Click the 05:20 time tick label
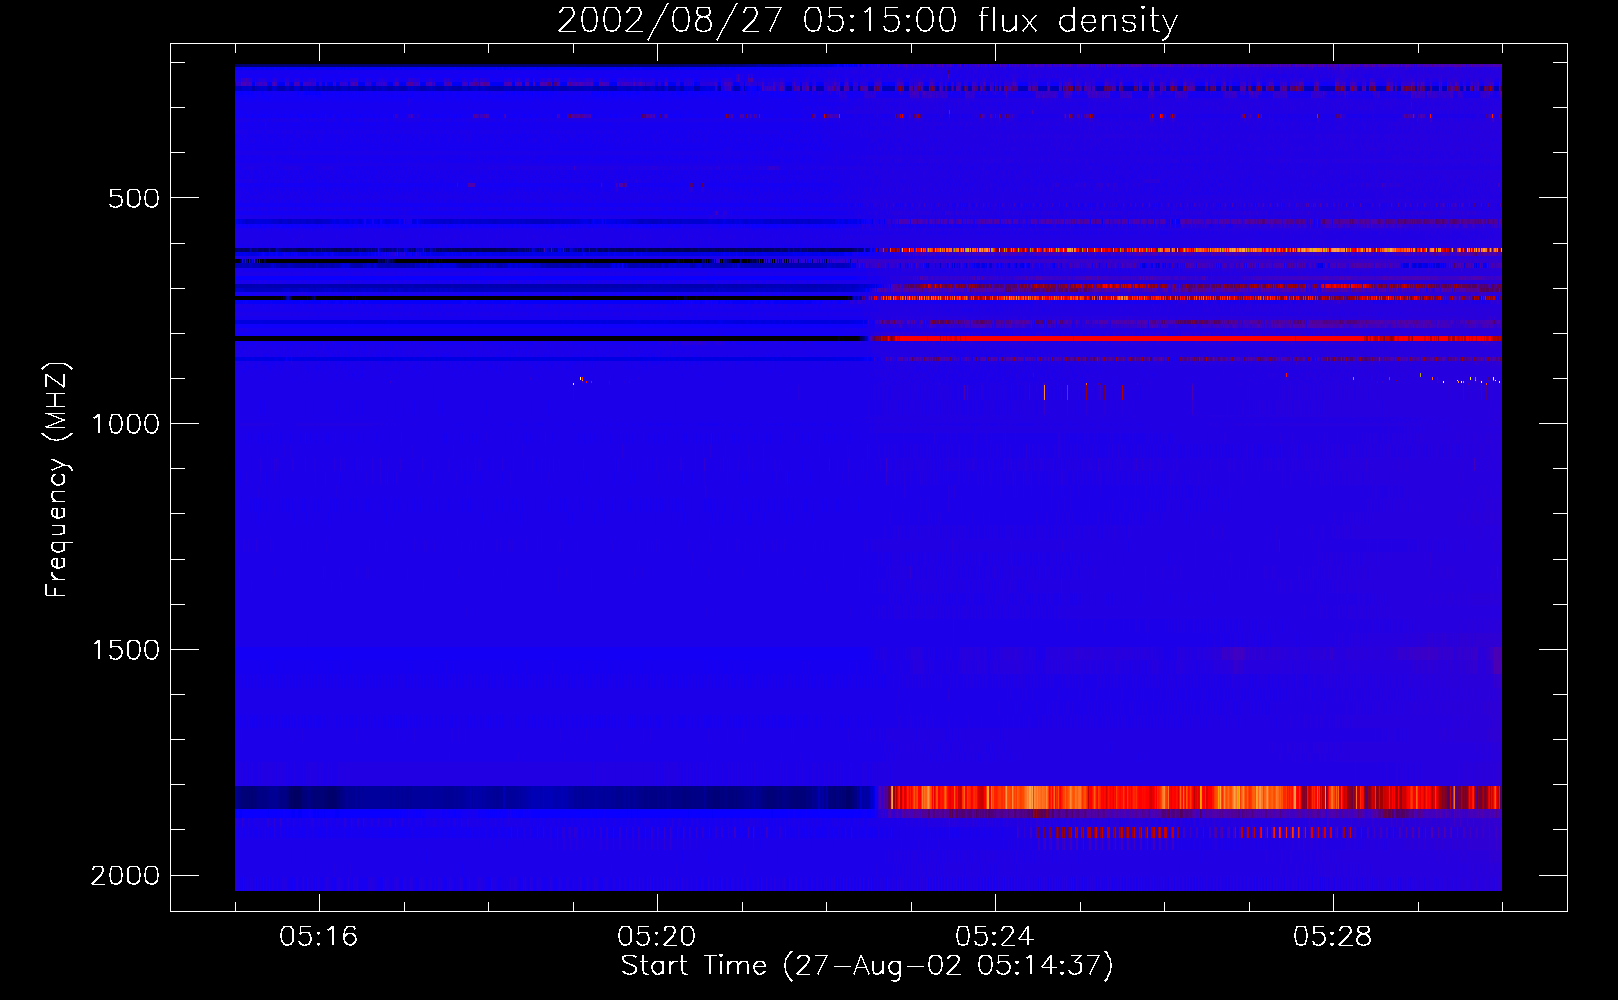The image size is (1618, 1000). tap(656, 937)
